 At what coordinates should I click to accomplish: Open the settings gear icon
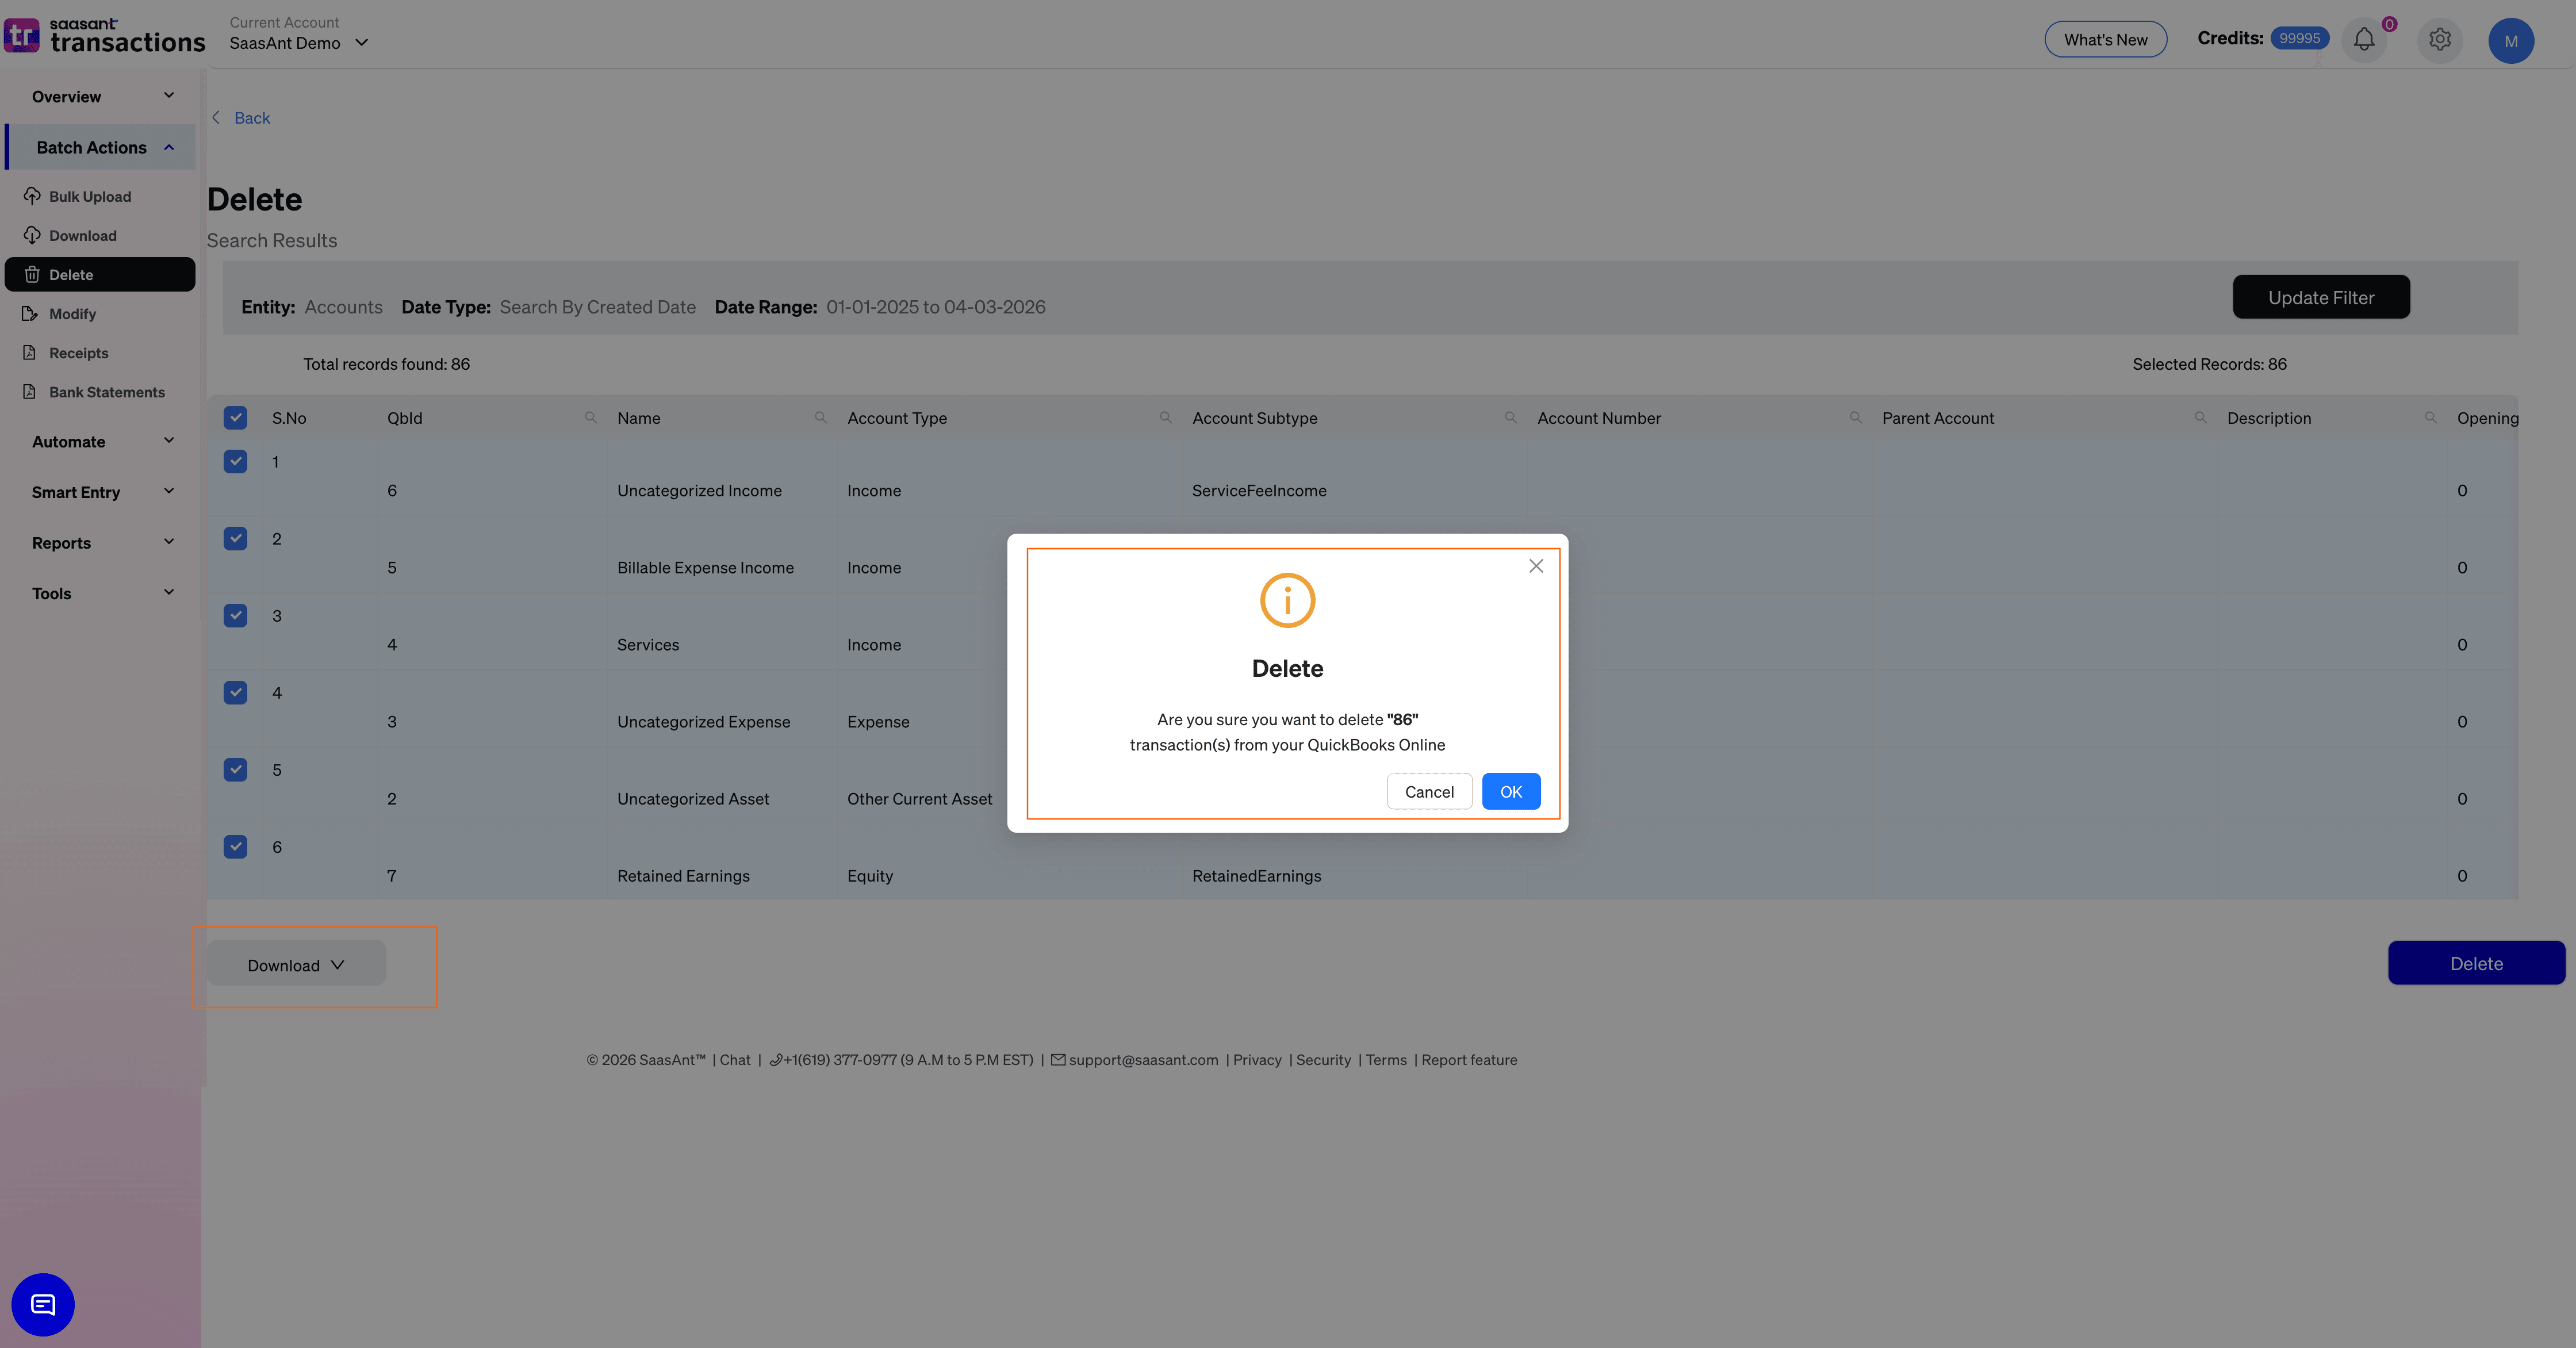pyautogui.click(x=2439, y=40)
